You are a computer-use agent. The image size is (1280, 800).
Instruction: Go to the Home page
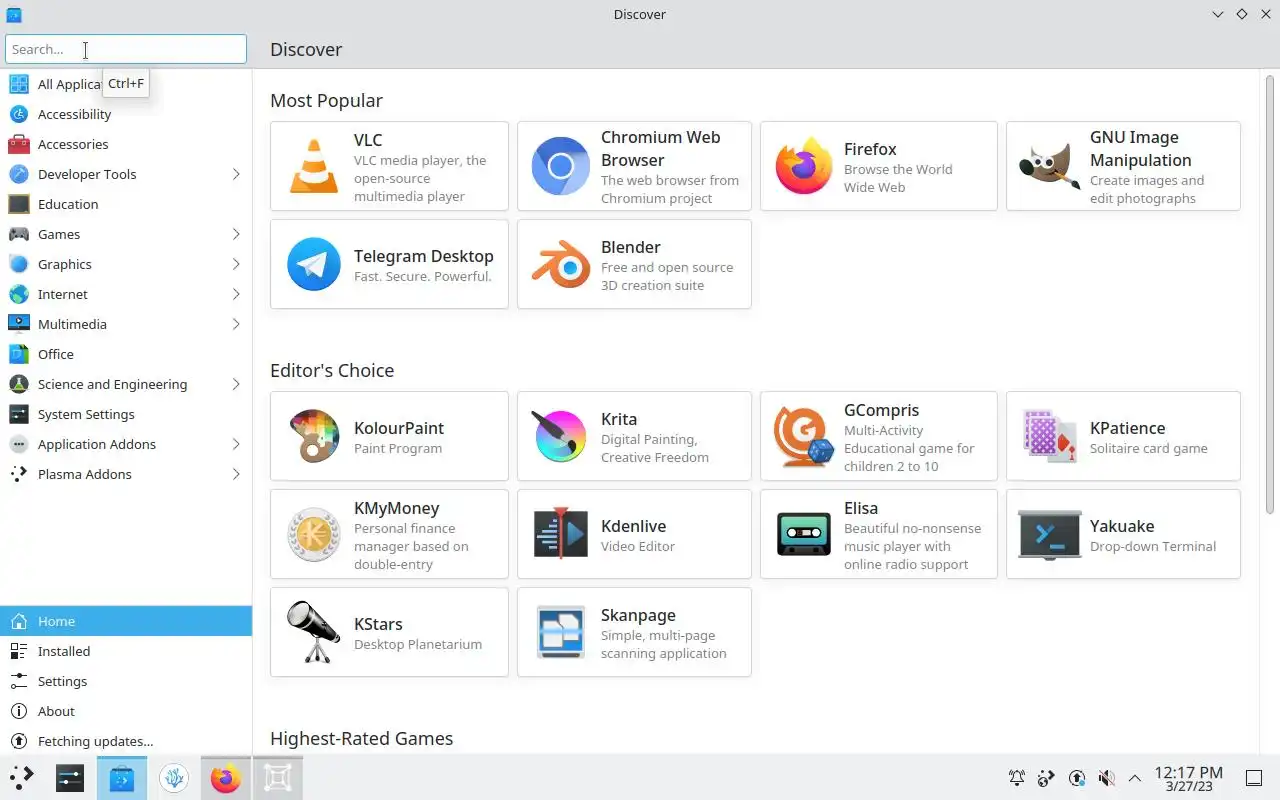coord(126,621)
